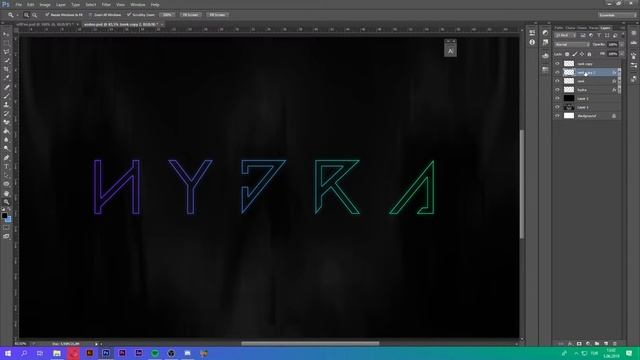Click the Fill Screen button
The height and width of the screenshot is (360, 640).
pyautogui.click(x=217, y=15)
